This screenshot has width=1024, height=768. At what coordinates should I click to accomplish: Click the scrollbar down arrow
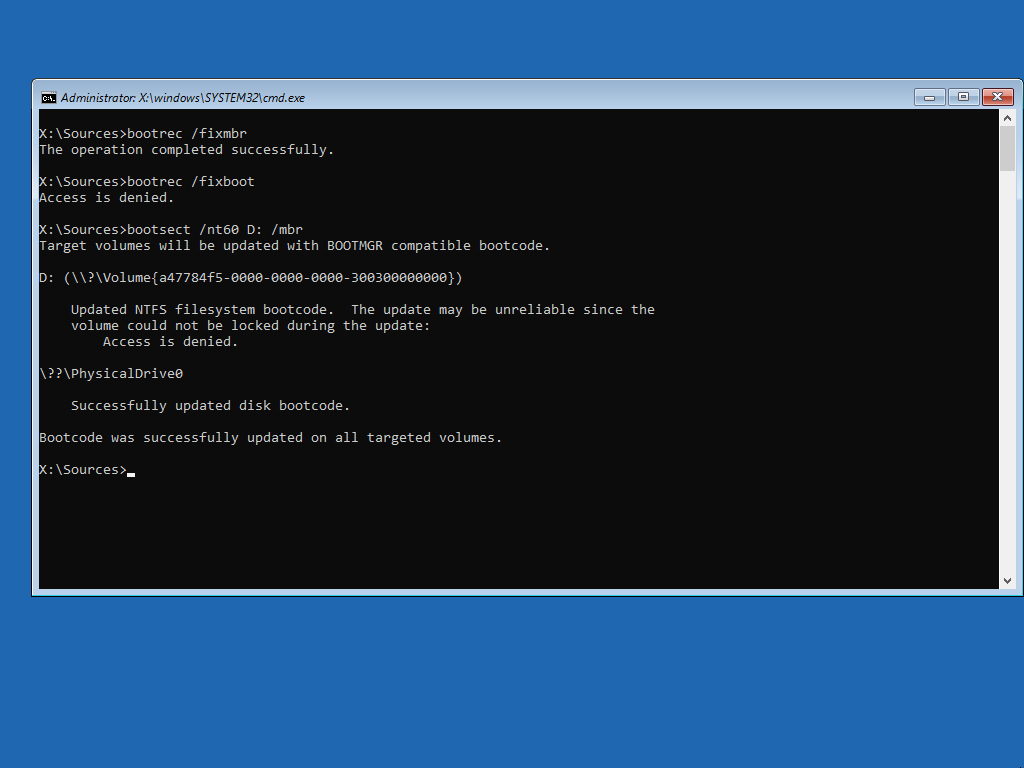(x=1007, y=581)
